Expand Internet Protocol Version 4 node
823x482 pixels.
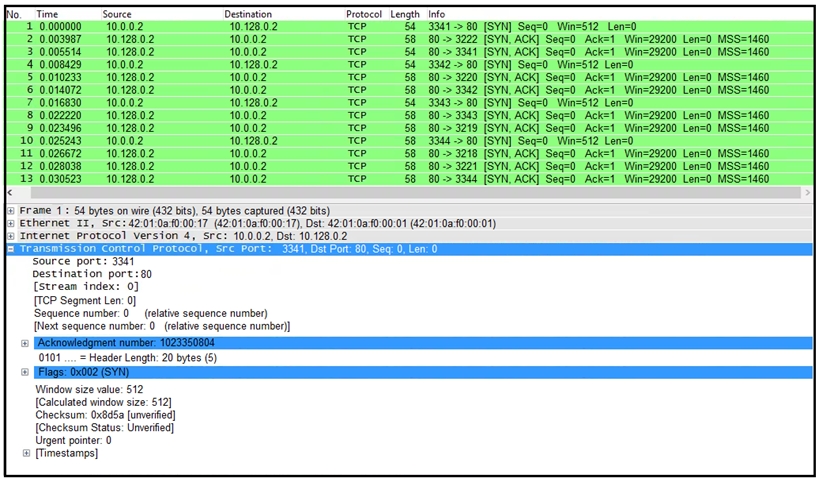point(10,236)
